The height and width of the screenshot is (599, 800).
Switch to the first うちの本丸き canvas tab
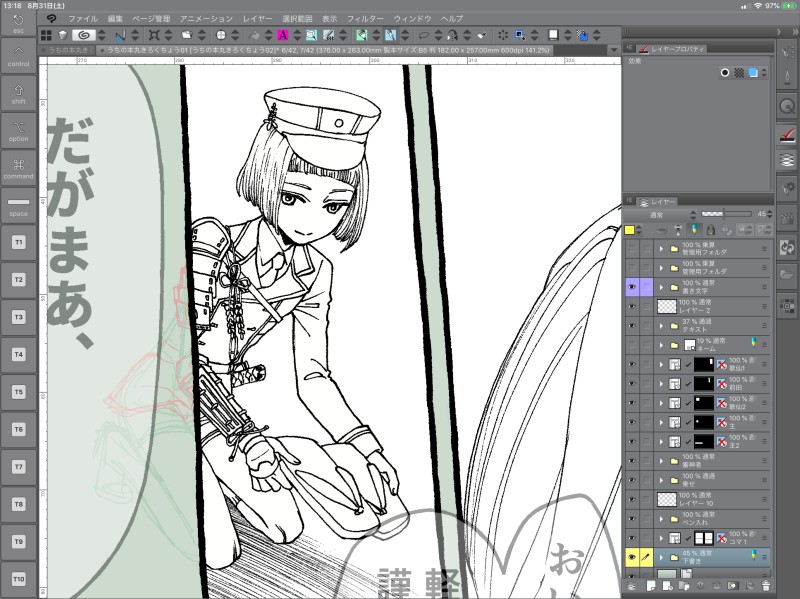point(67,50)
